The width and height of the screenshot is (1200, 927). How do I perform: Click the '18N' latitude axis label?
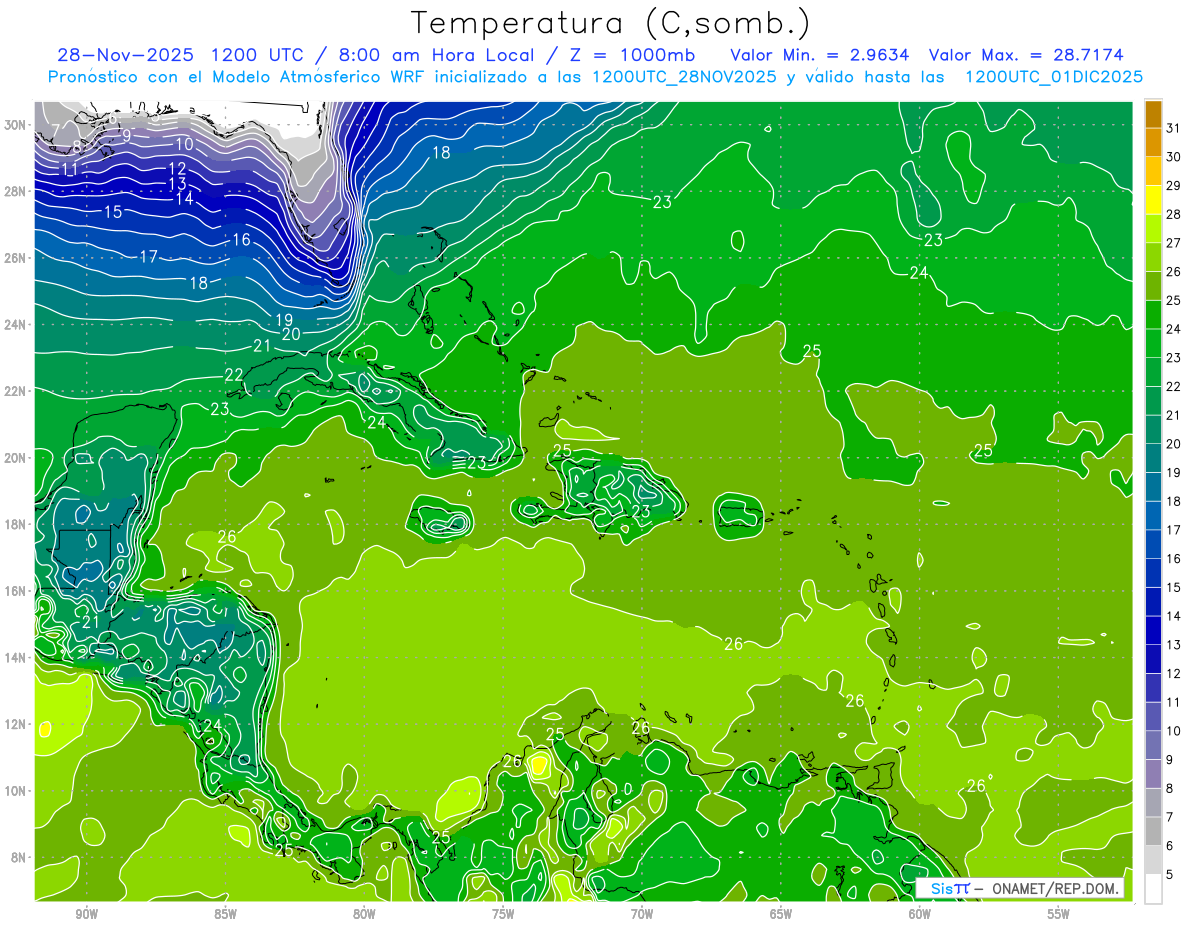tap(17, 524)
